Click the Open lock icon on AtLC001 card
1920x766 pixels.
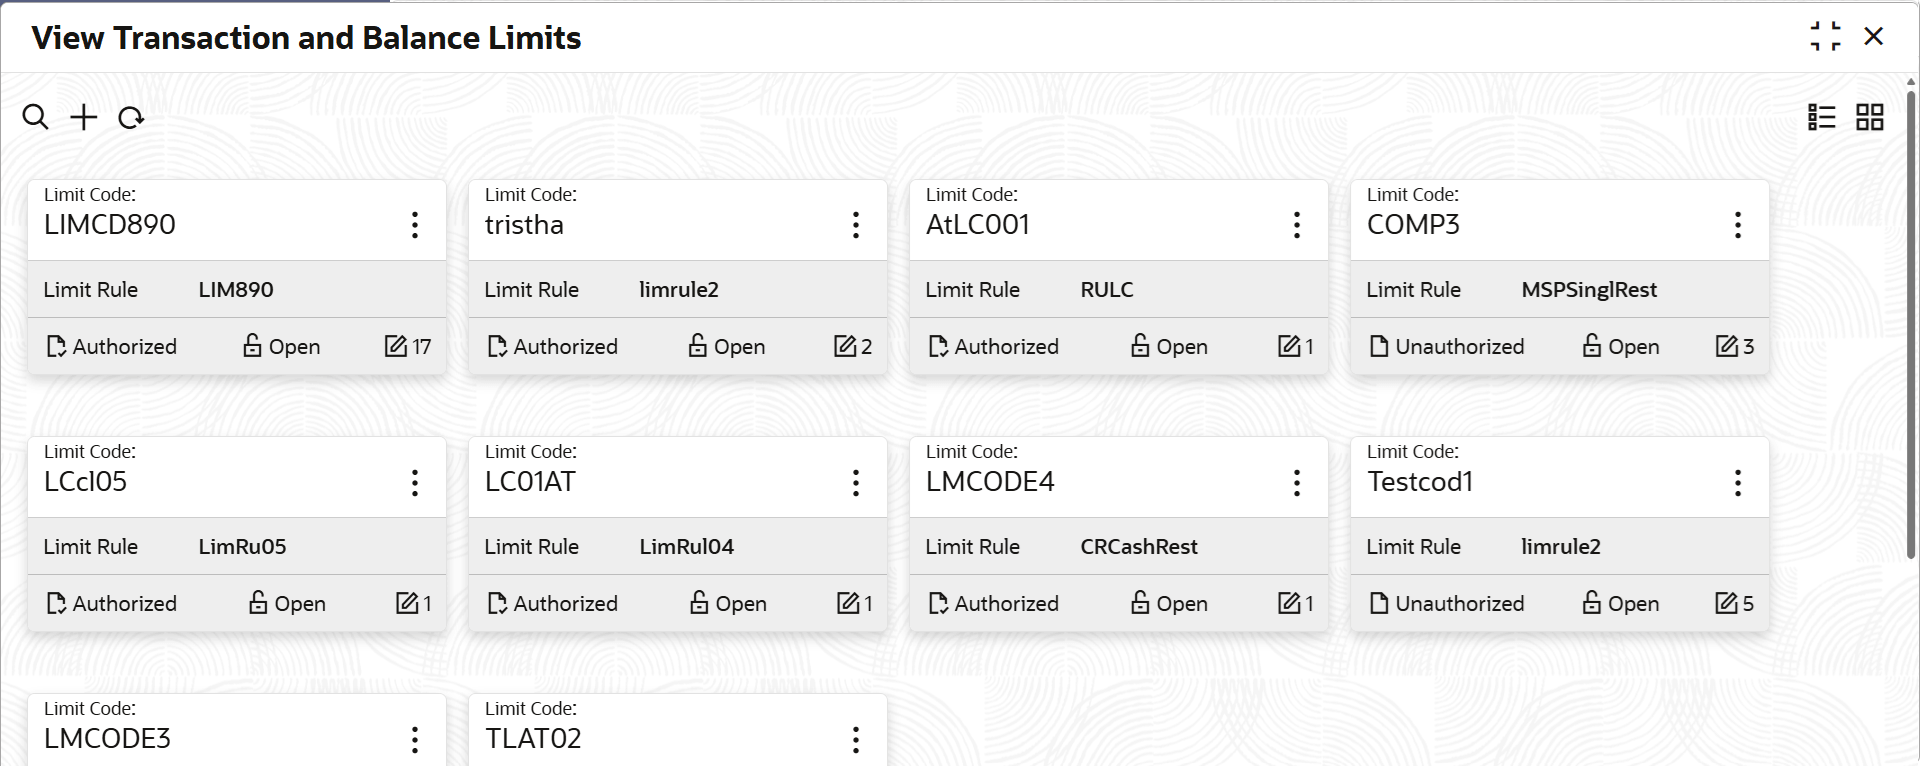1140,345
